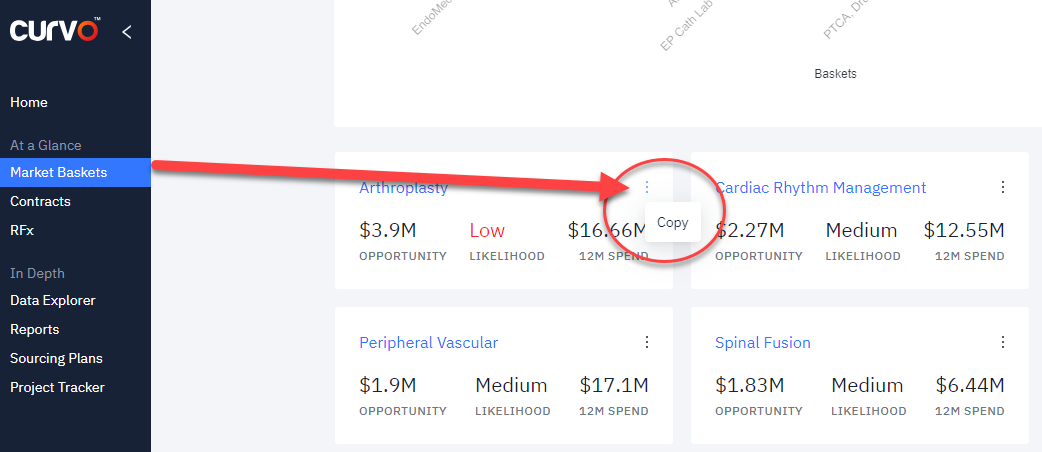Go to Home in the sidebar

pyautogui.click(x=29, y=102)
